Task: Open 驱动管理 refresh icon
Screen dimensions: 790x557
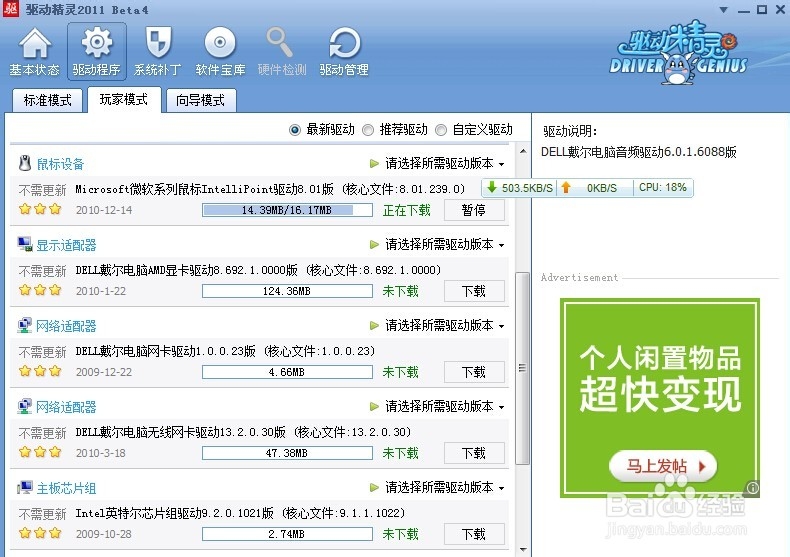Action: (x=344, y=51)
